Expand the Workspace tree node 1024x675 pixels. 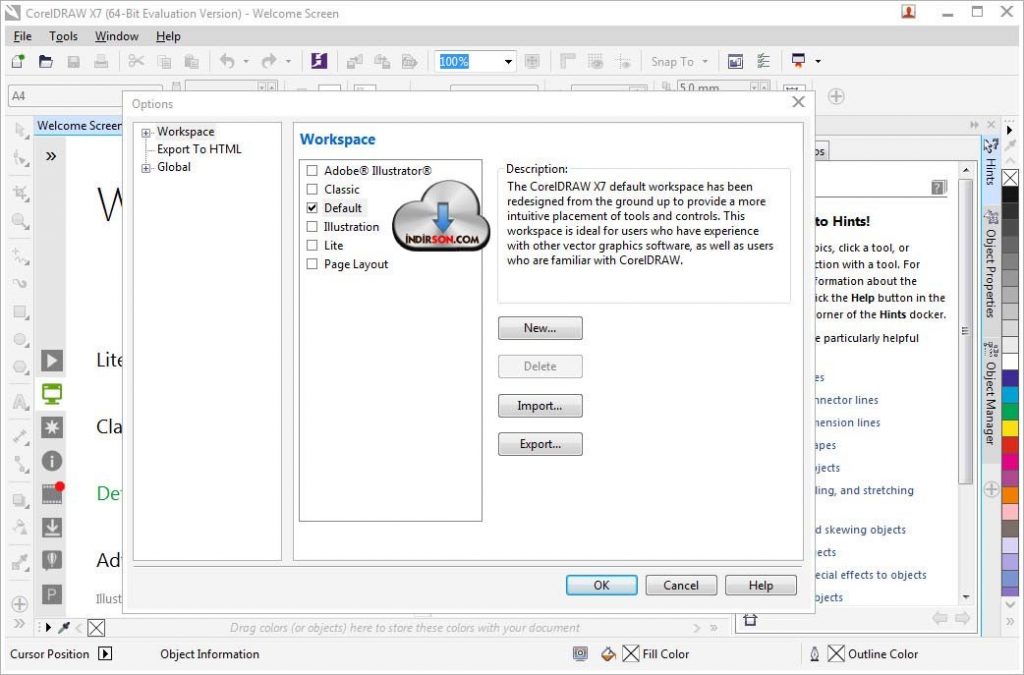click(146, 133)
